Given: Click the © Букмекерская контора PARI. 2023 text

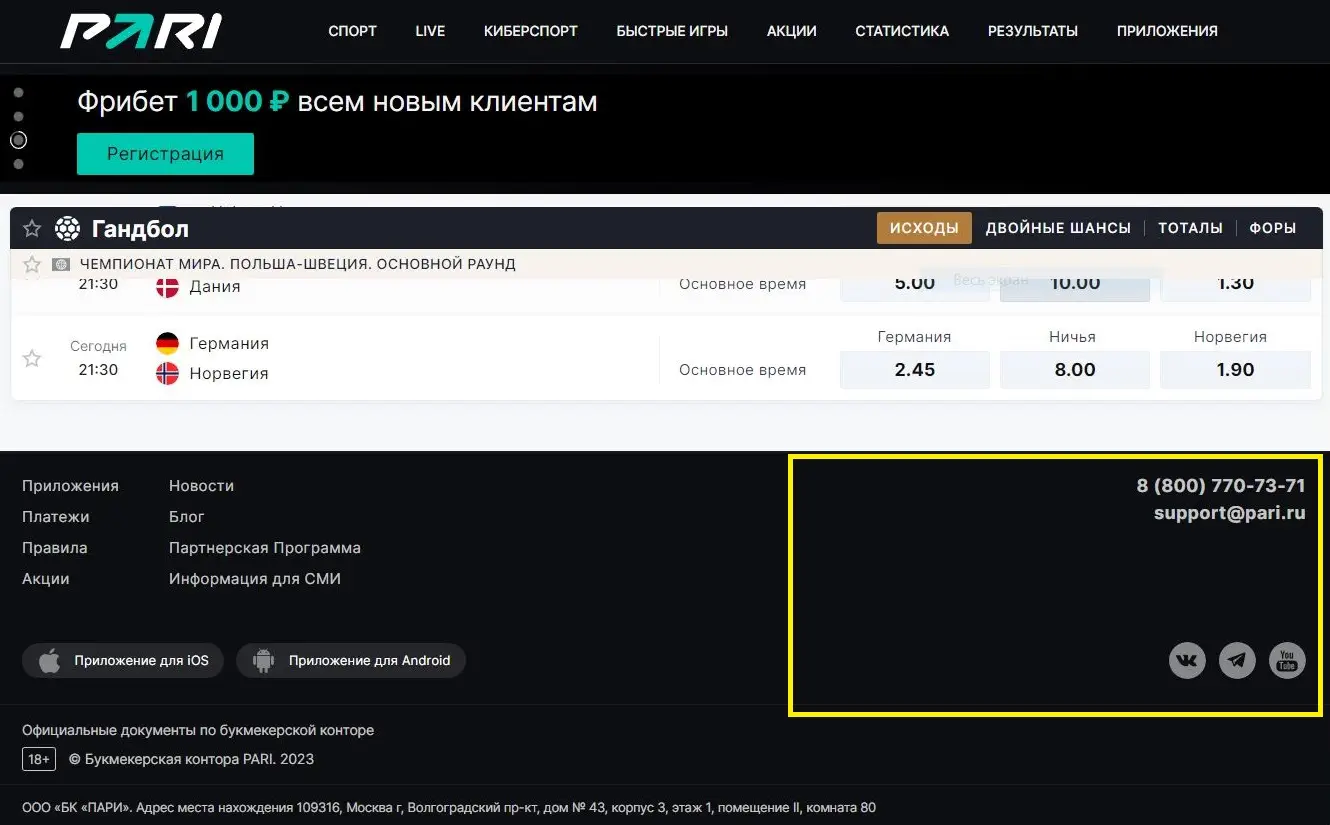Looking at the screenshot, I should (191, 759).
